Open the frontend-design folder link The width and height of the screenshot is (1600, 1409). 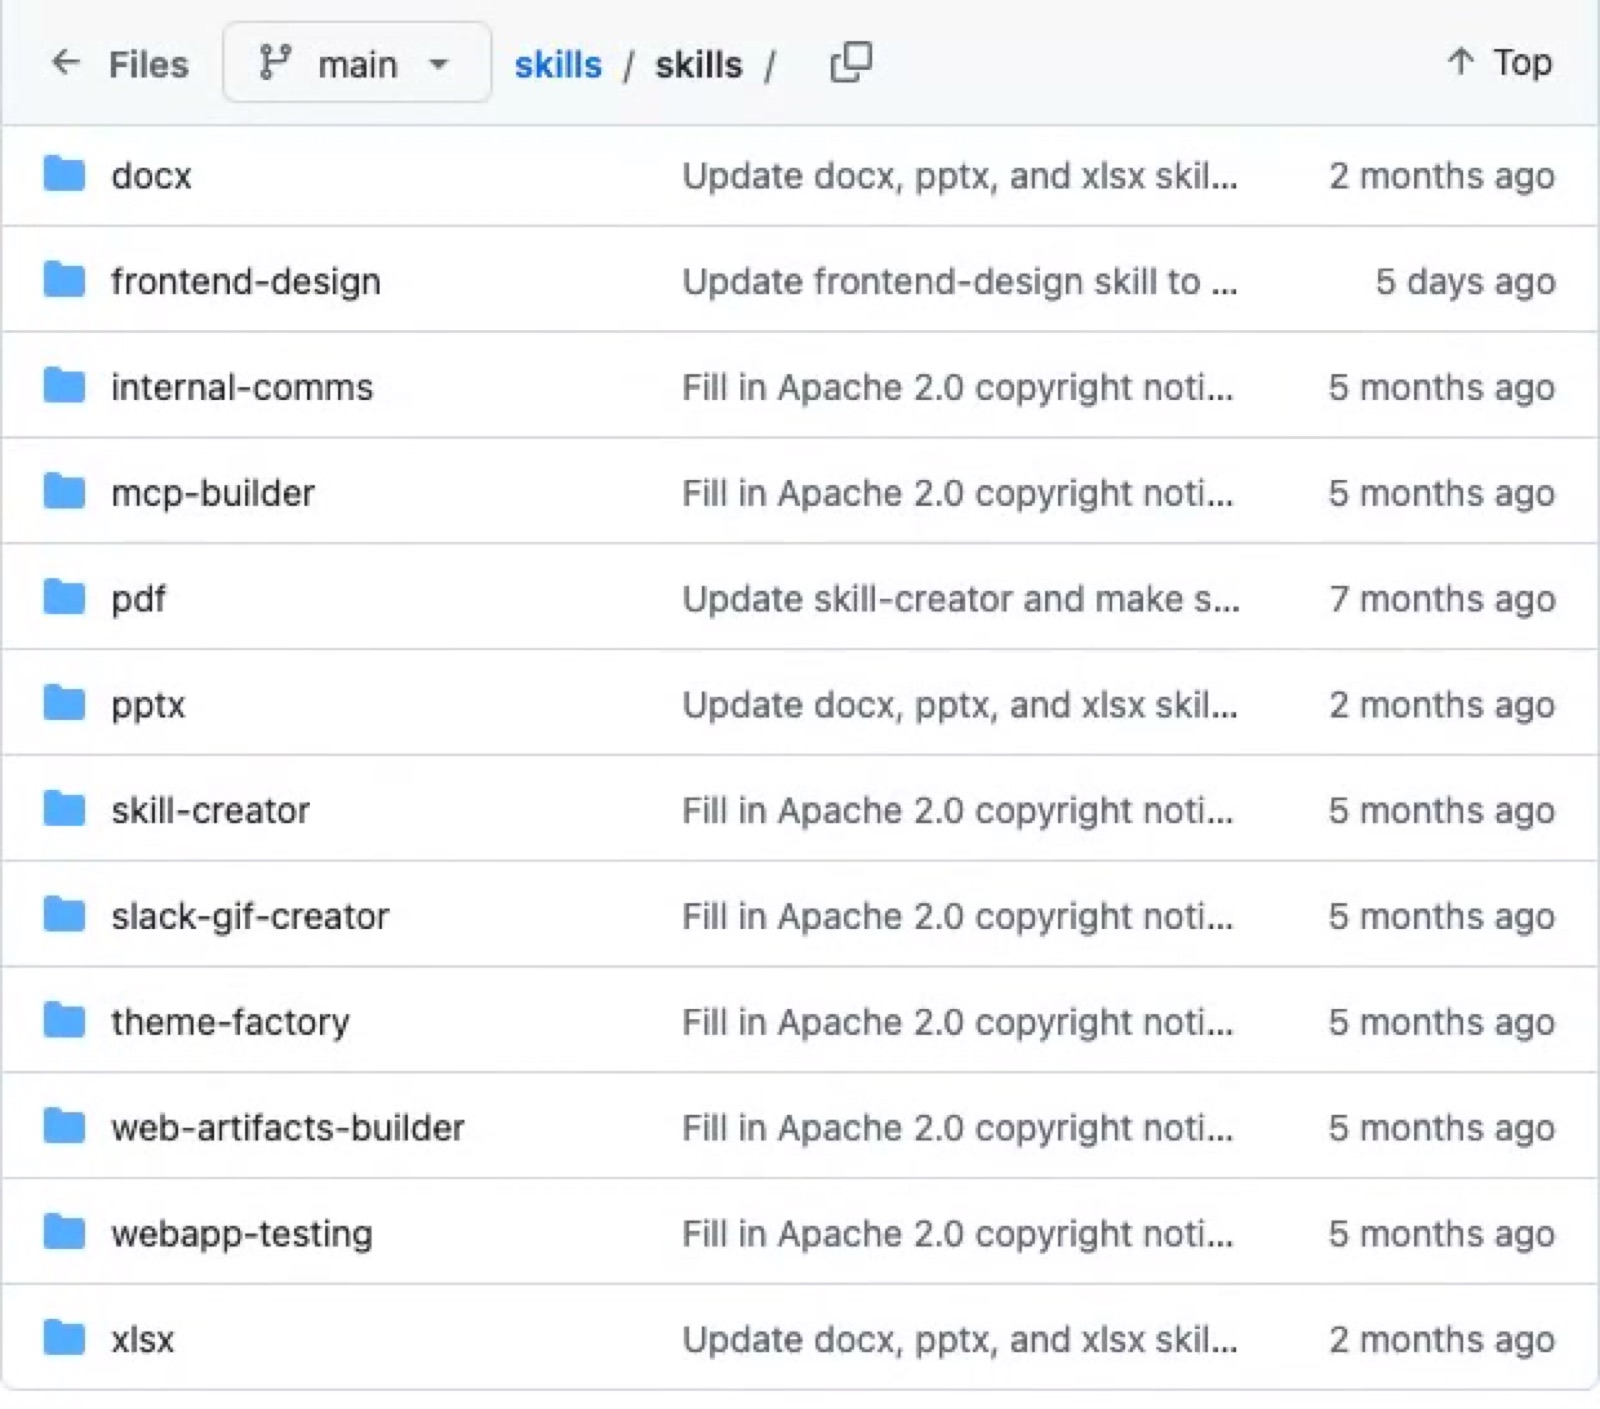click(246, 282)
